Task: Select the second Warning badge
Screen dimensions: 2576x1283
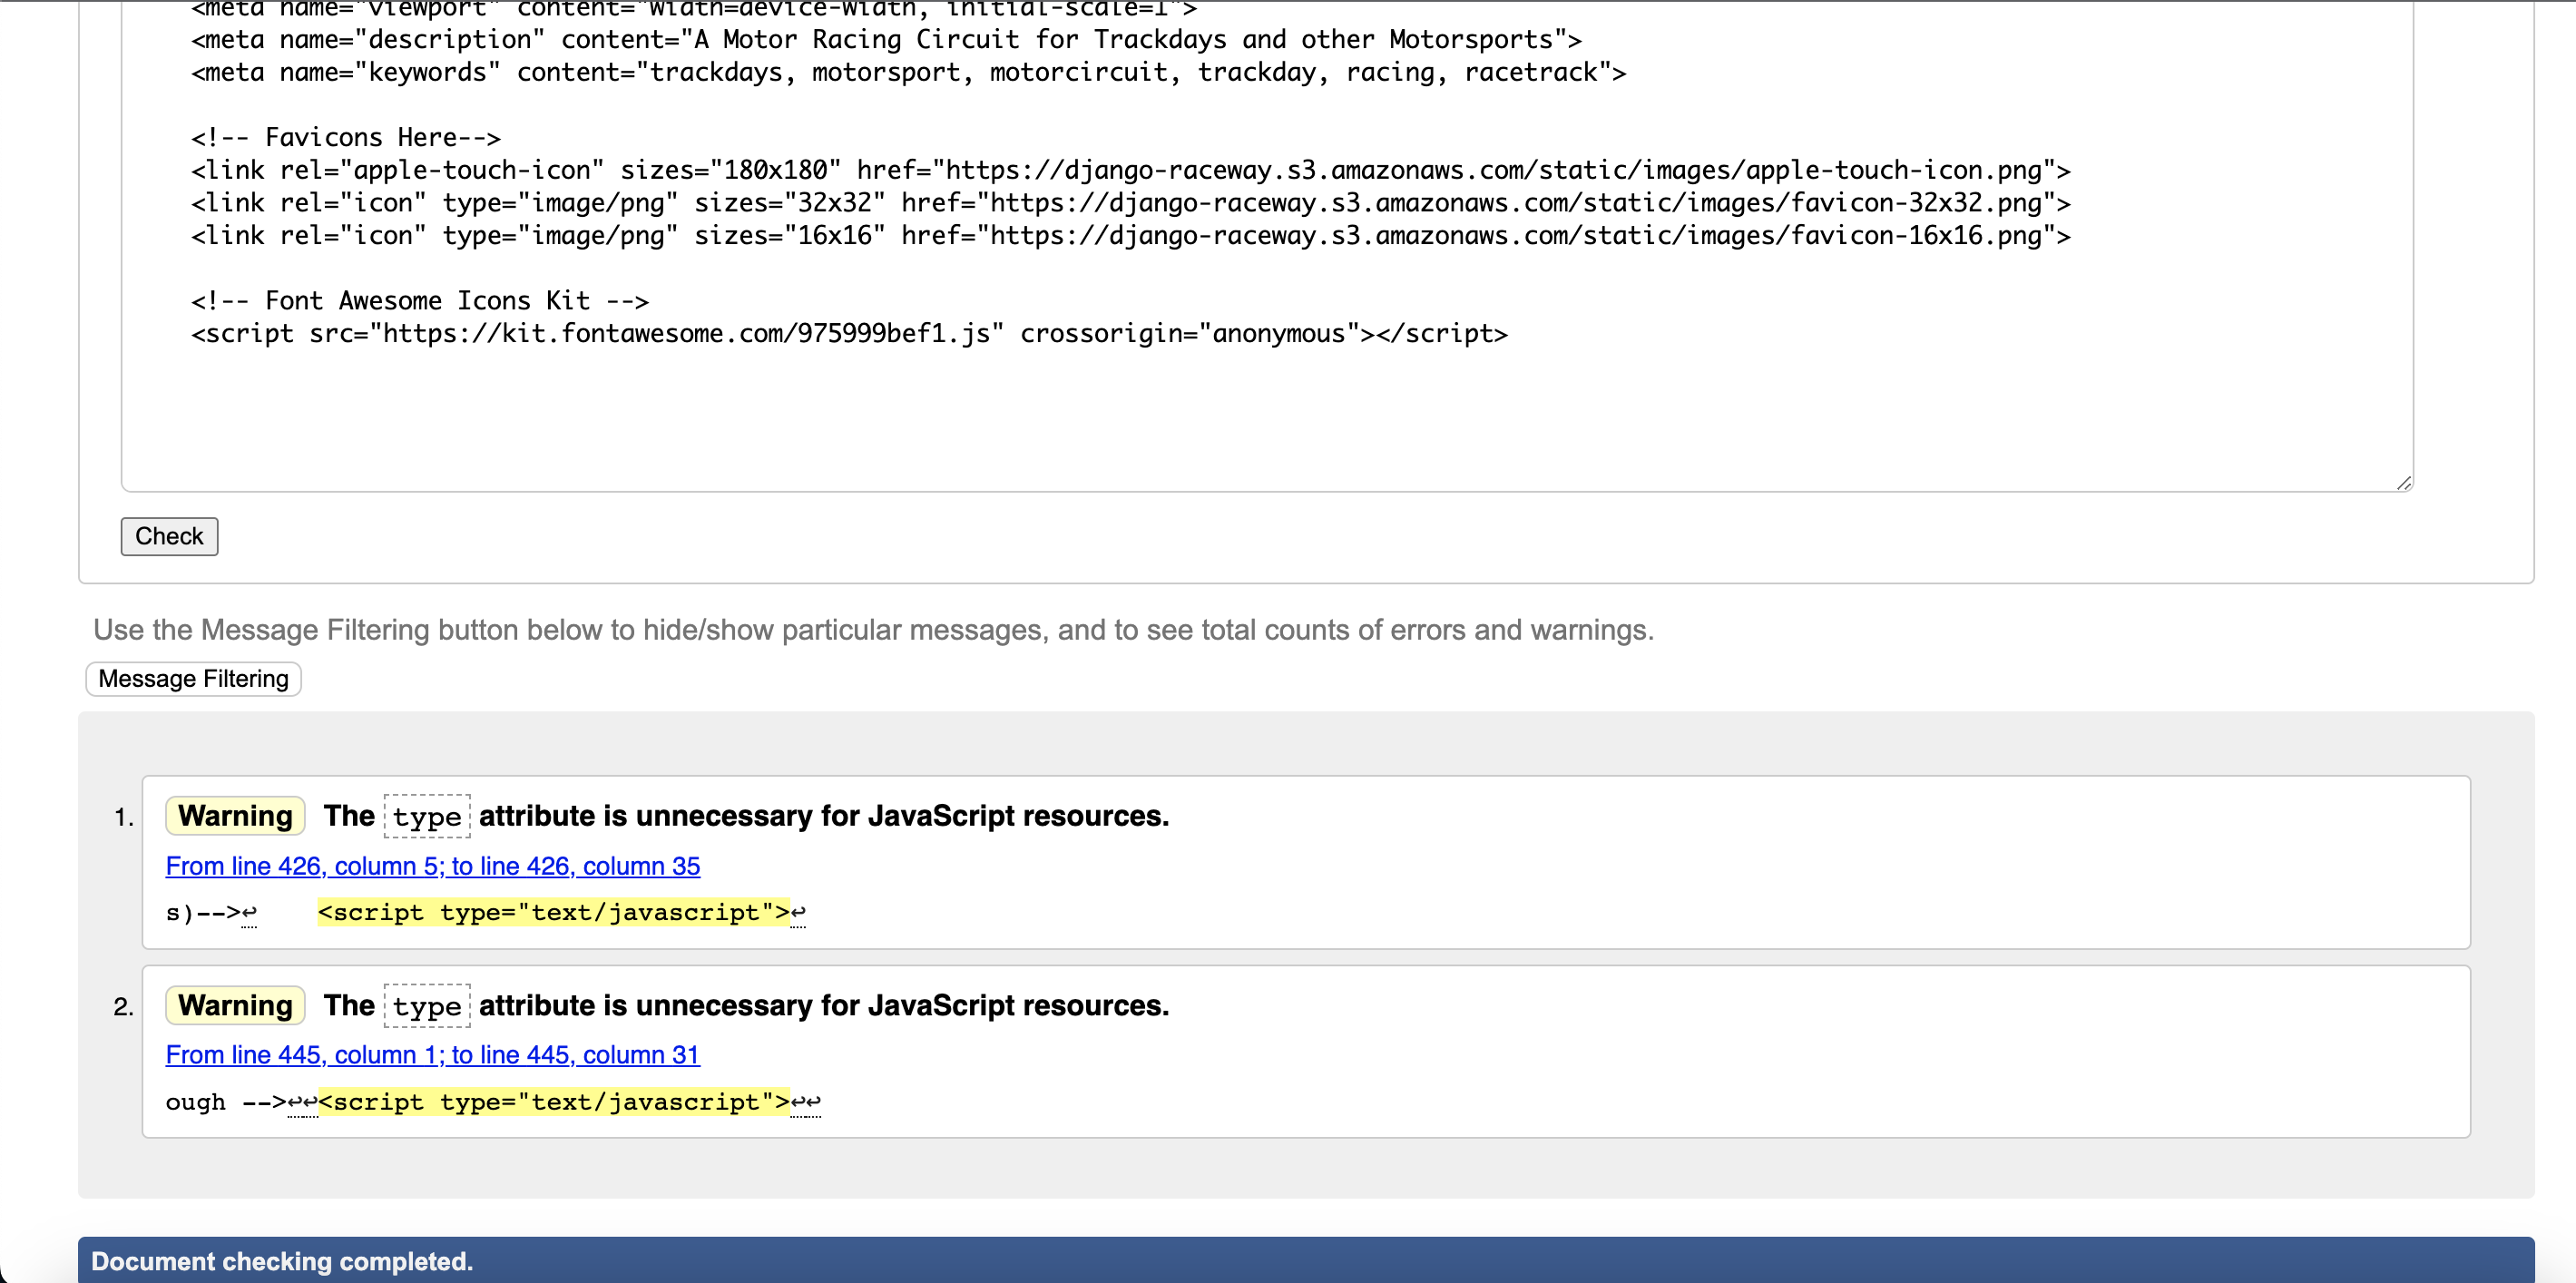Action: pyautogui.click(x=235, y=1005)
